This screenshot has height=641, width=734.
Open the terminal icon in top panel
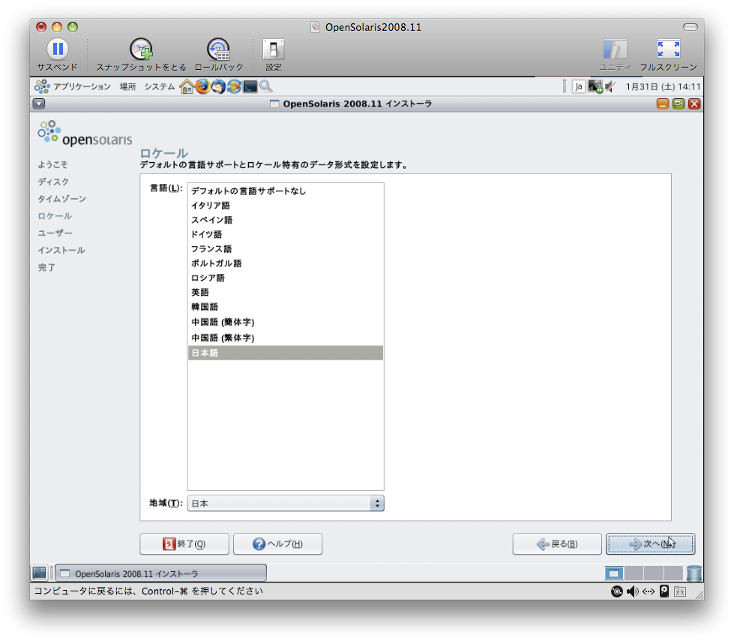250,87
